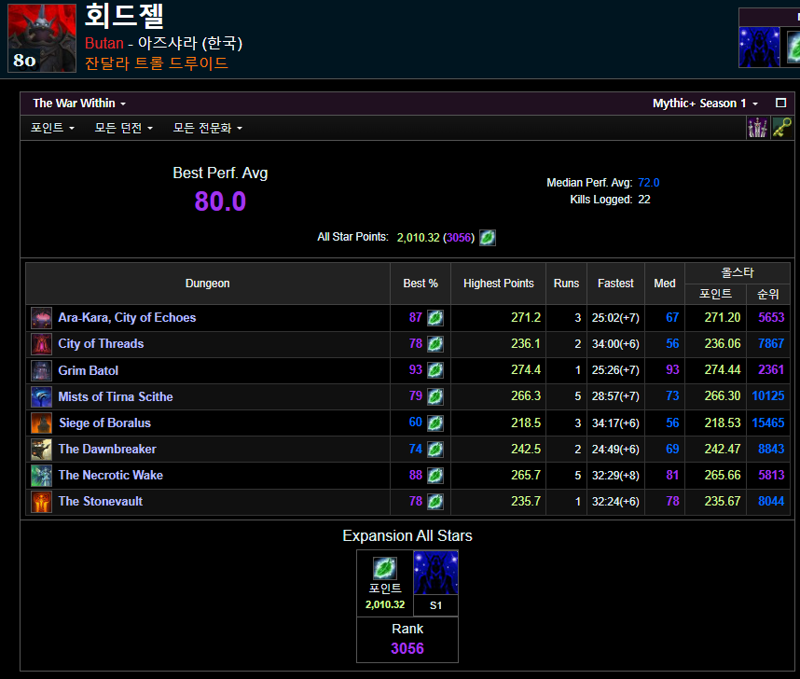Click The Necrotic Wake dungeon icon
This screenshot has height=679, width=800.
pos(41,475)
